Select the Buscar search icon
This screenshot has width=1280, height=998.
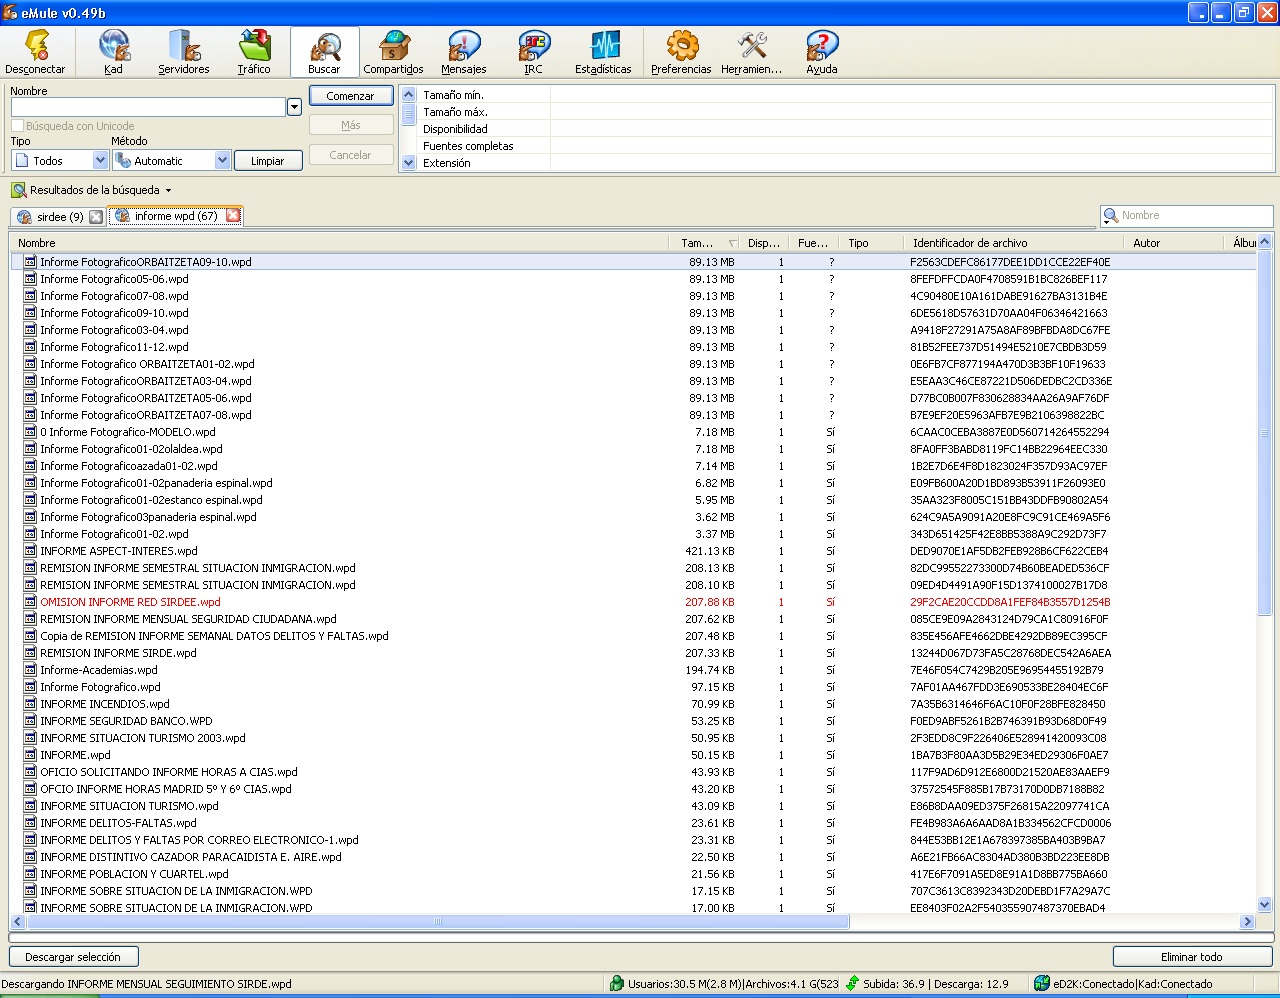point(324,52)
